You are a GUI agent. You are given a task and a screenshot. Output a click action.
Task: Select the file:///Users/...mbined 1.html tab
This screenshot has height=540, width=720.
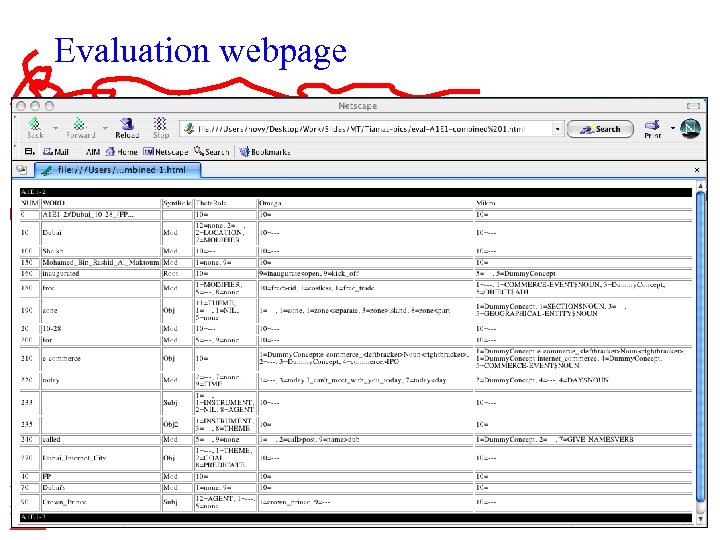[118, 170]
